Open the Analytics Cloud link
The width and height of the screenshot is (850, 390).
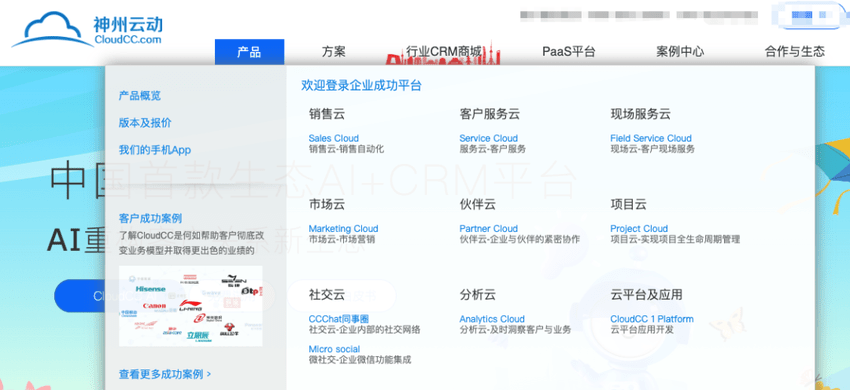(x=492, y=319)
